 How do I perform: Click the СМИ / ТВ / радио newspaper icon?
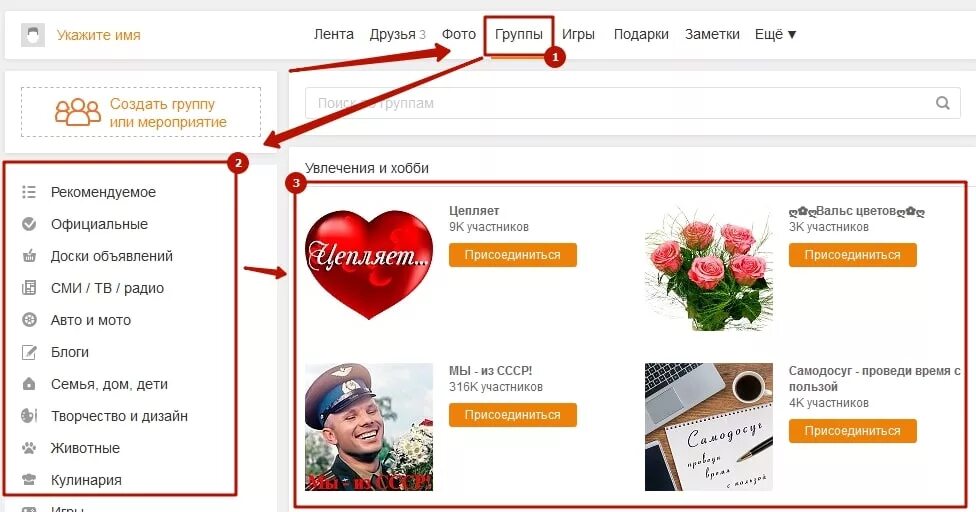point(29,288)
